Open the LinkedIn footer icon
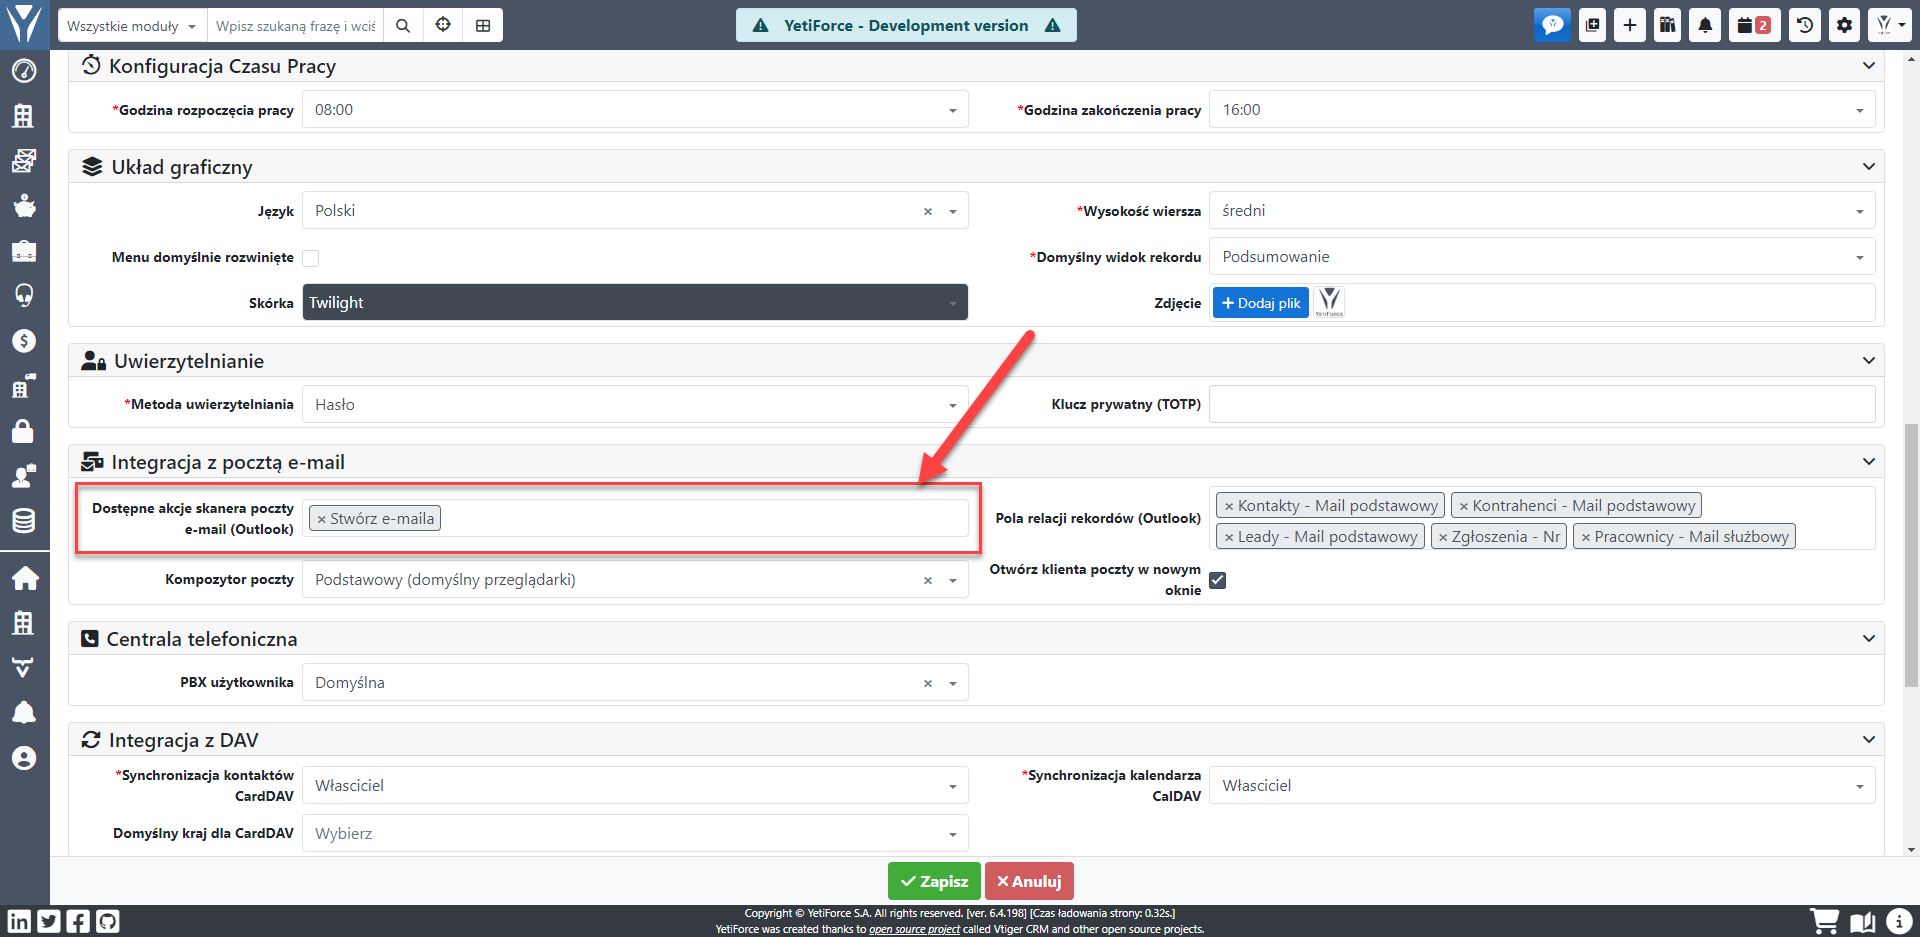The height and width of the screenshot is (937, 1920). coord(19,921)
